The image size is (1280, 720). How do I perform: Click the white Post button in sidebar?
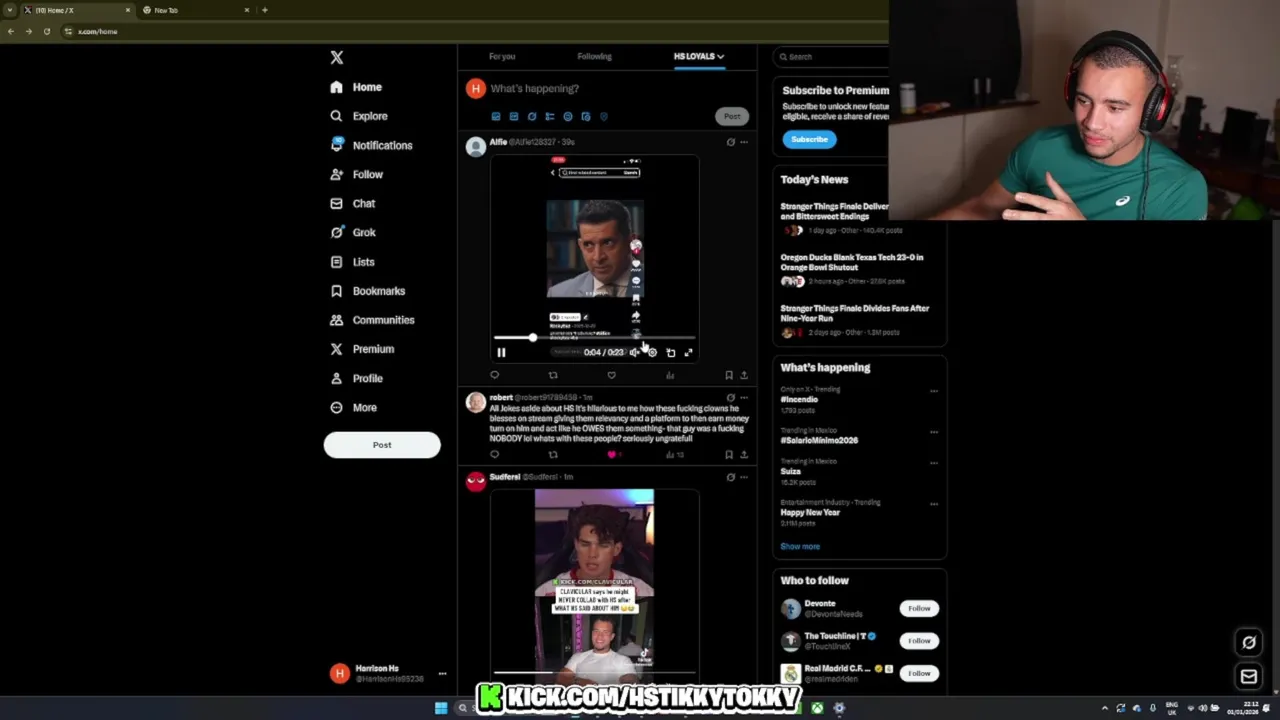pos(382,445)
